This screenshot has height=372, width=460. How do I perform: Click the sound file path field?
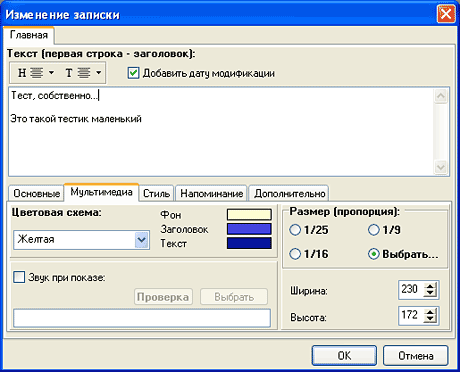142,318
